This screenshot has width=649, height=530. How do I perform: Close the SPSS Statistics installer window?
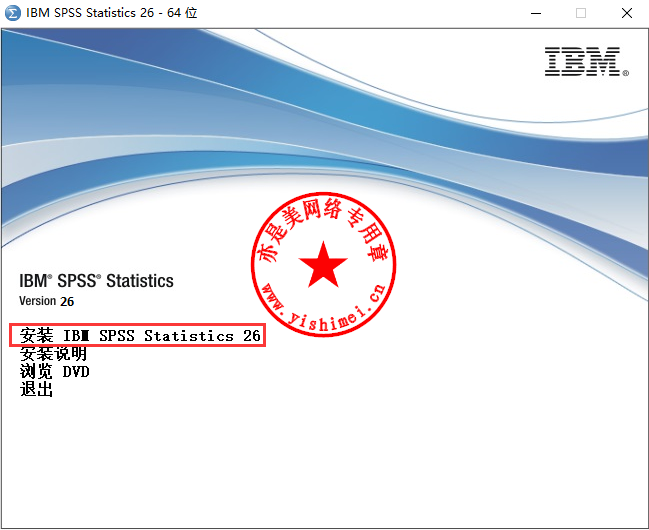click(627, 13)
